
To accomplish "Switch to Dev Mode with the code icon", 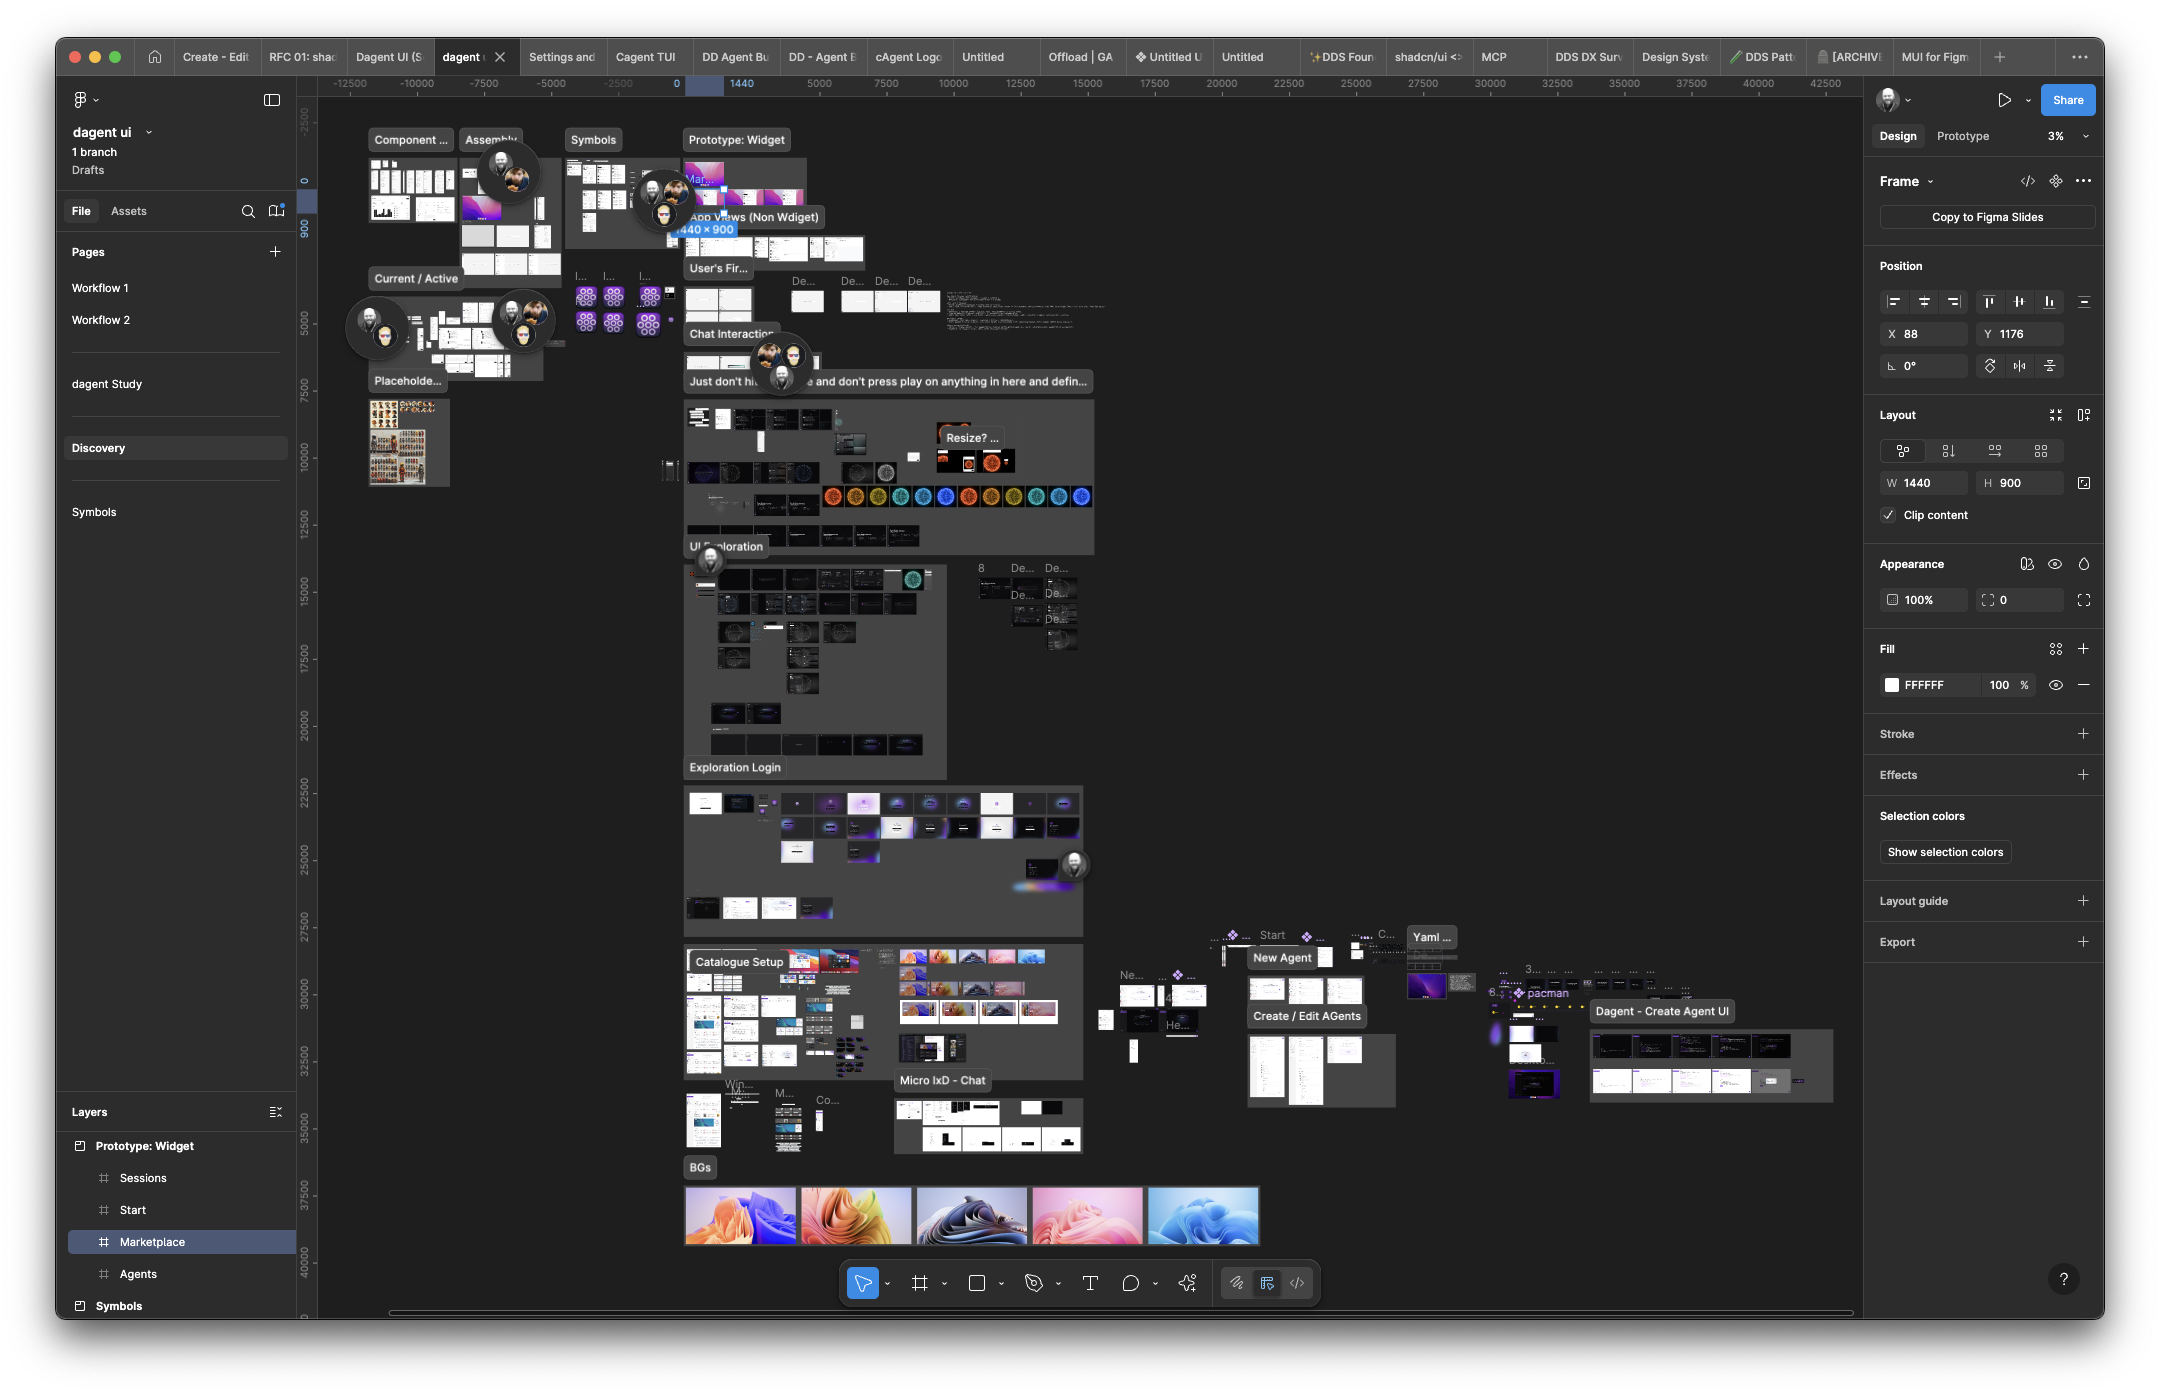I will [x=1297, y=1283].
